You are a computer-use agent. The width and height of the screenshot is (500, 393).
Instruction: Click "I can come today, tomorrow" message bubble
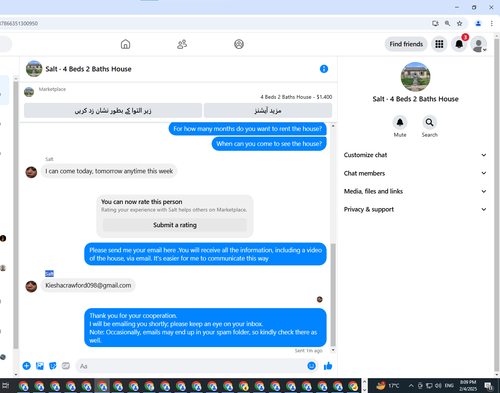[109, 171]
